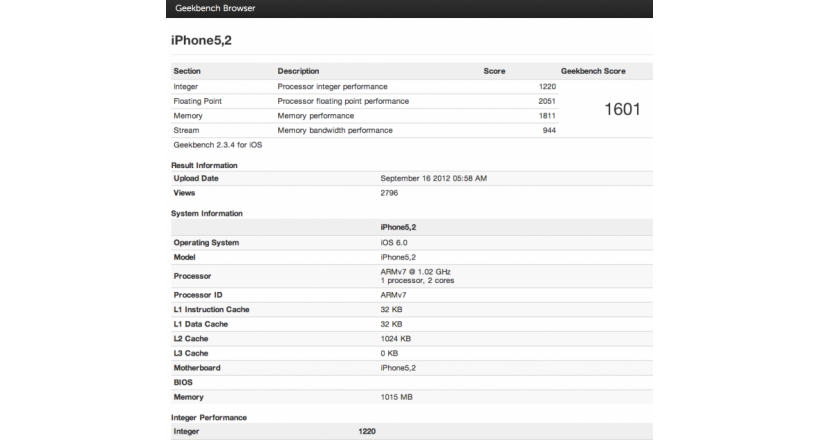Select ARMv7 value in Processor ID row
This screenshot has height=440, width=820.
click(393, 295)
